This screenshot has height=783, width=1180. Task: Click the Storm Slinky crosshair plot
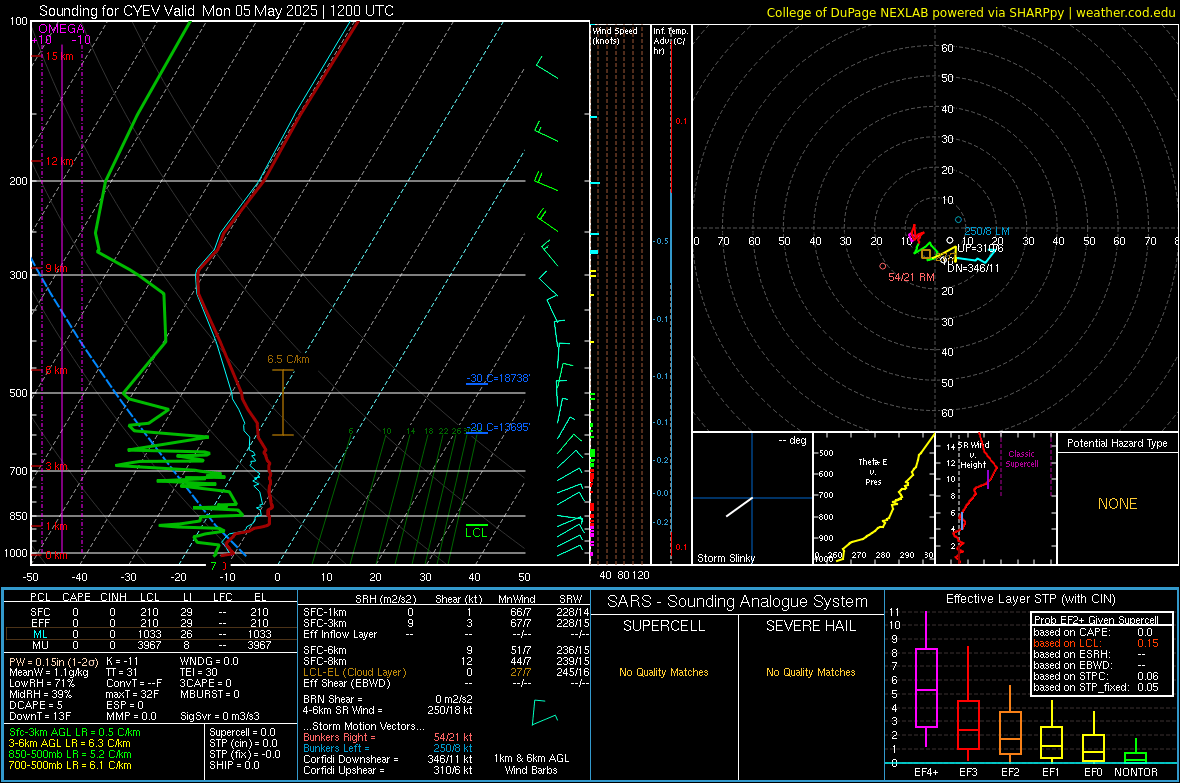753,498
